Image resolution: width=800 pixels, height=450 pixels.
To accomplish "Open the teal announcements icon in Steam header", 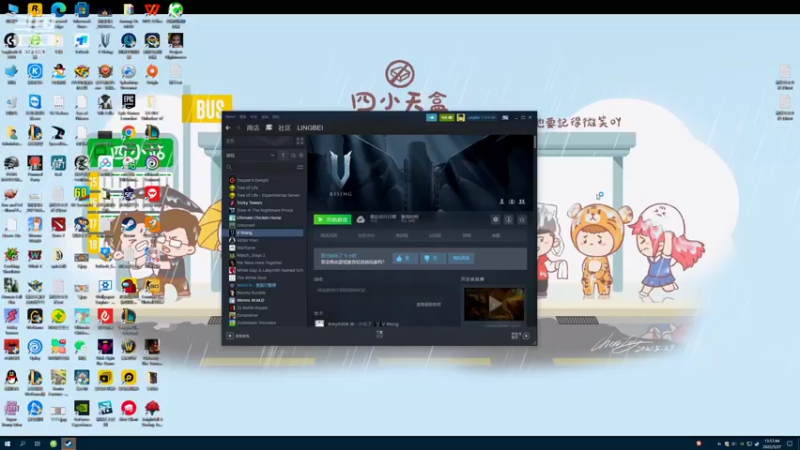I will (x=432, y=117).
